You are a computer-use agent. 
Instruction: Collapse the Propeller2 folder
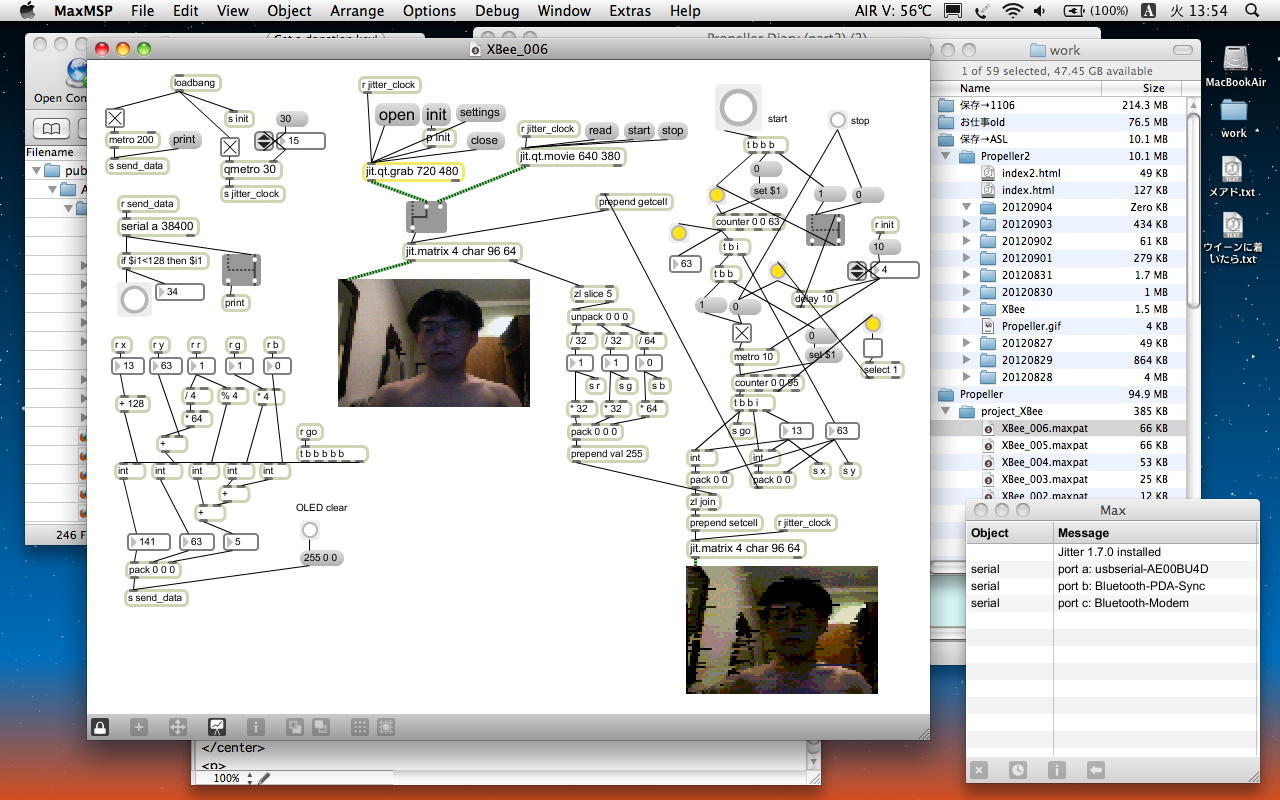tap(946, 156)
